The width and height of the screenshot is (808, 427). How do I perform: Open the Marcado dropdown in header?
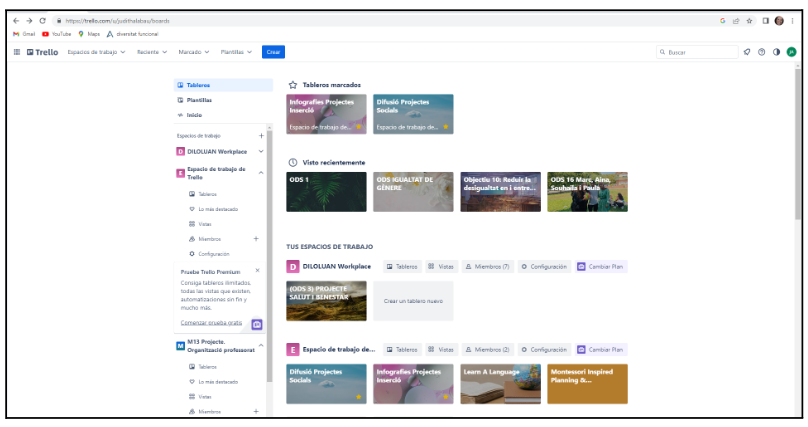pos(193,52)
